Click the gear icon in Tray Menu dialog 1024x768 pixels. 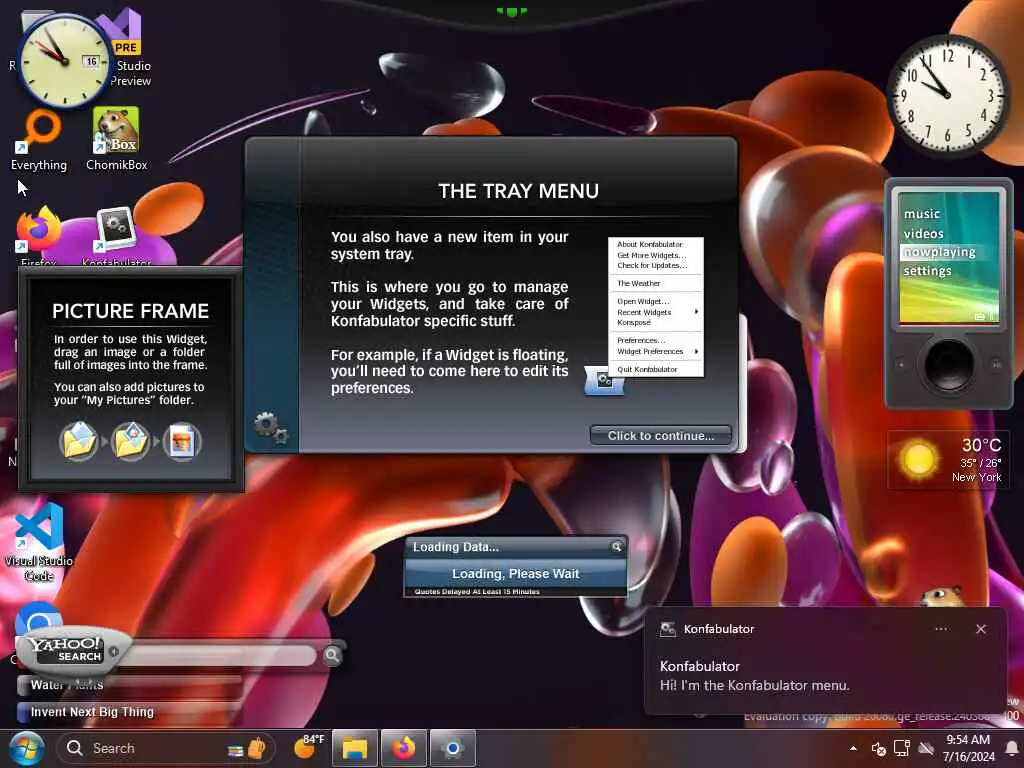[x=271, y=428]
